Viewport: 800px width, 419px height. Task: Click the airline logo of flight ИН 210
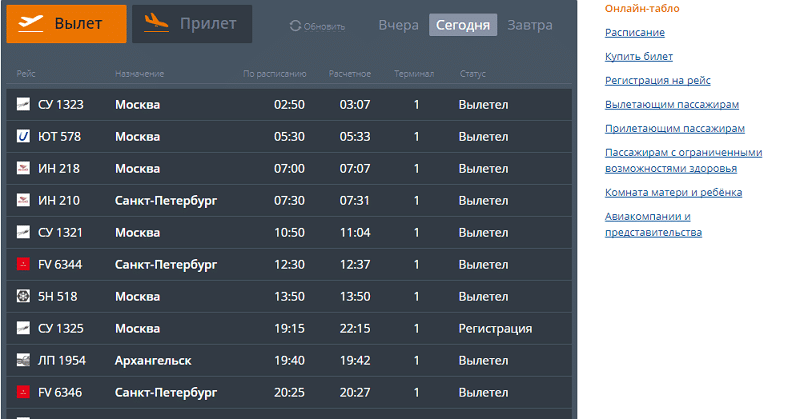pos(23,200)
